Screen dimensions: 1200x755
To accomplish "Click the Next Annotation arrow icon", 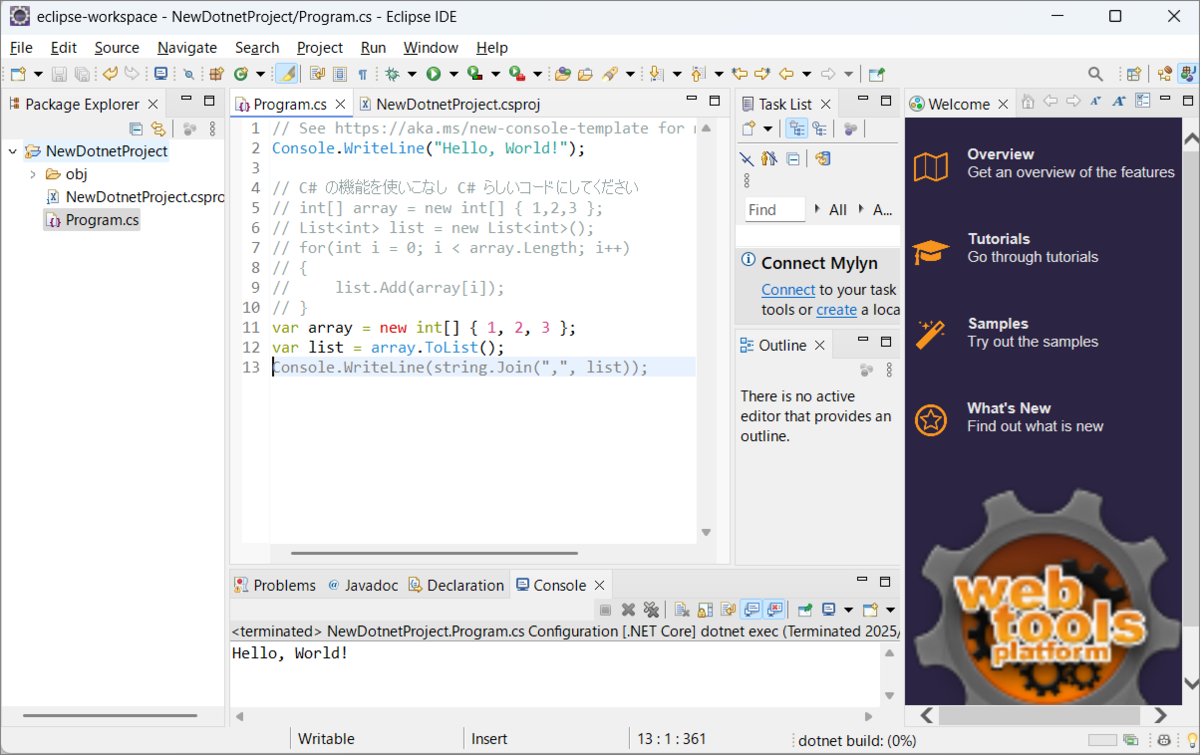I will point(655,74).
